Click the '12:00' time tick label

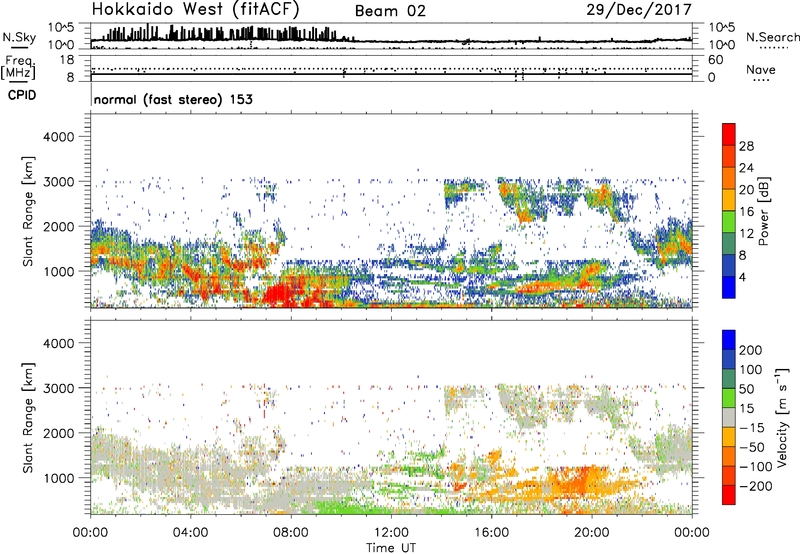point(391,533)
